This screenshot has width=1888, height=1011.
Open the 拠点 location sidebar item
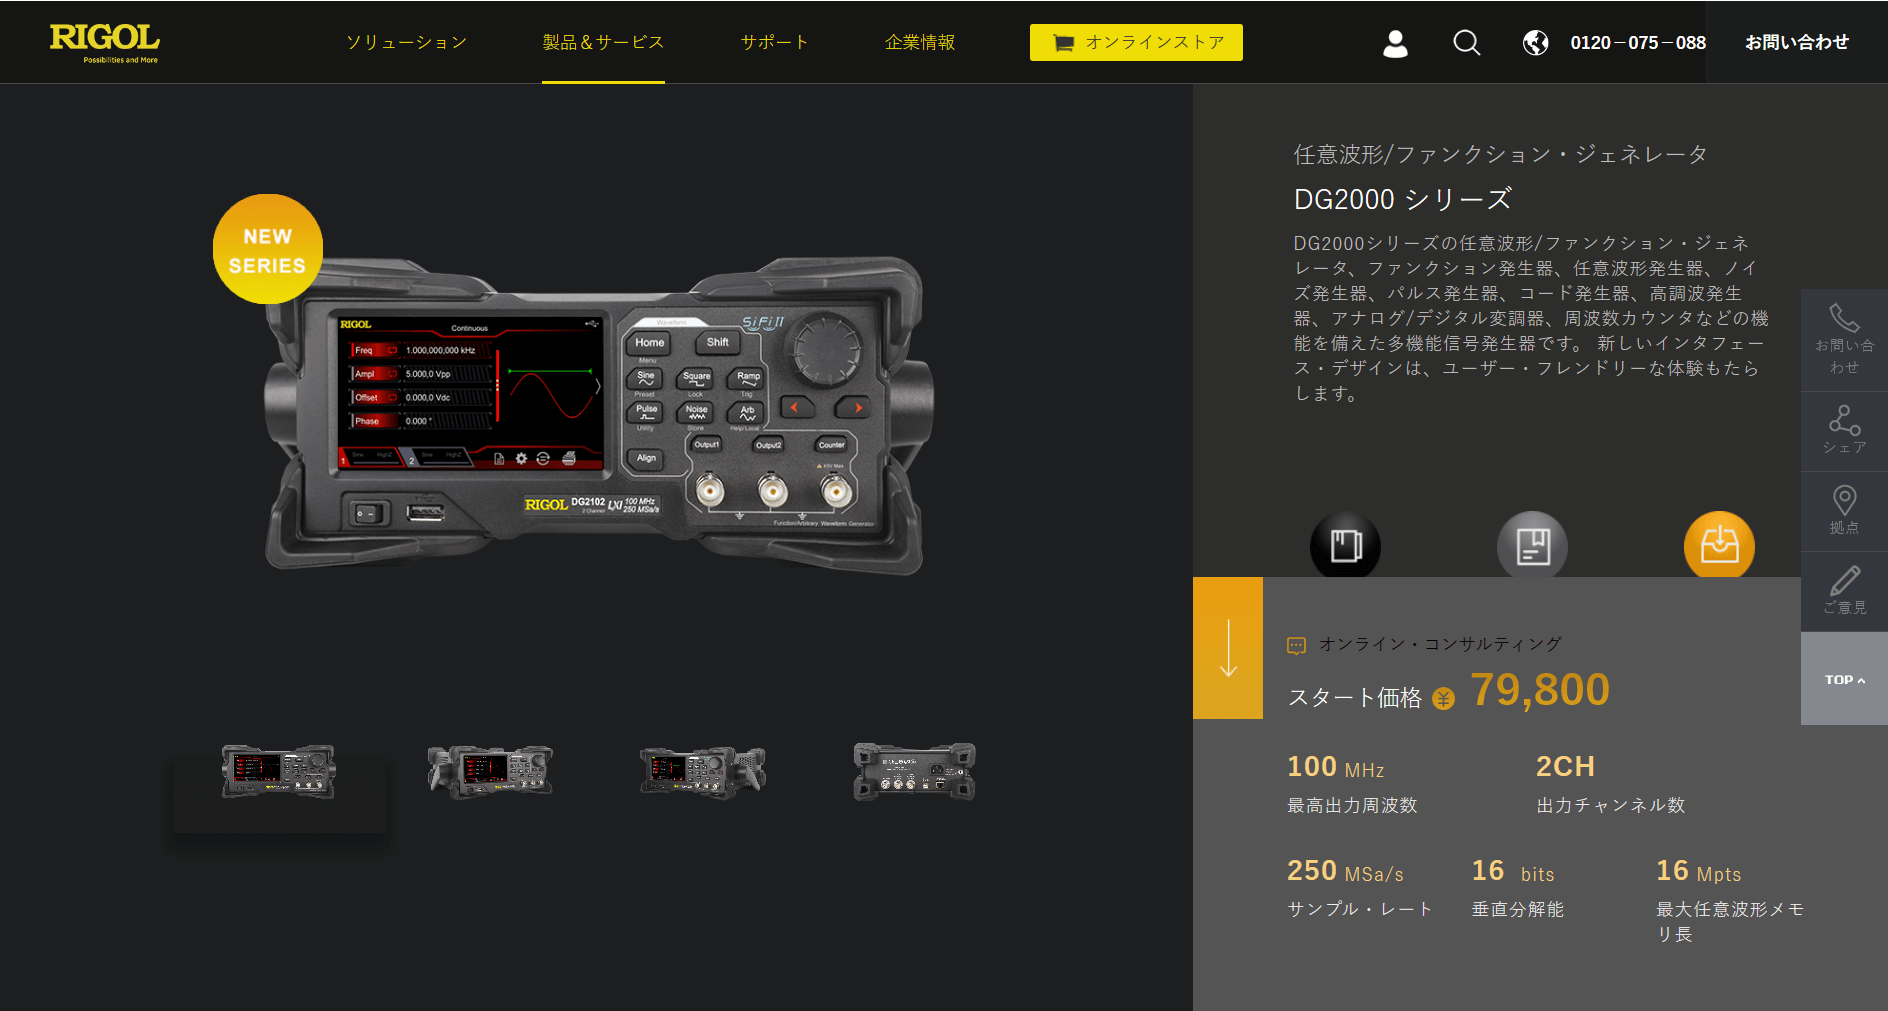coord(1844,511)
